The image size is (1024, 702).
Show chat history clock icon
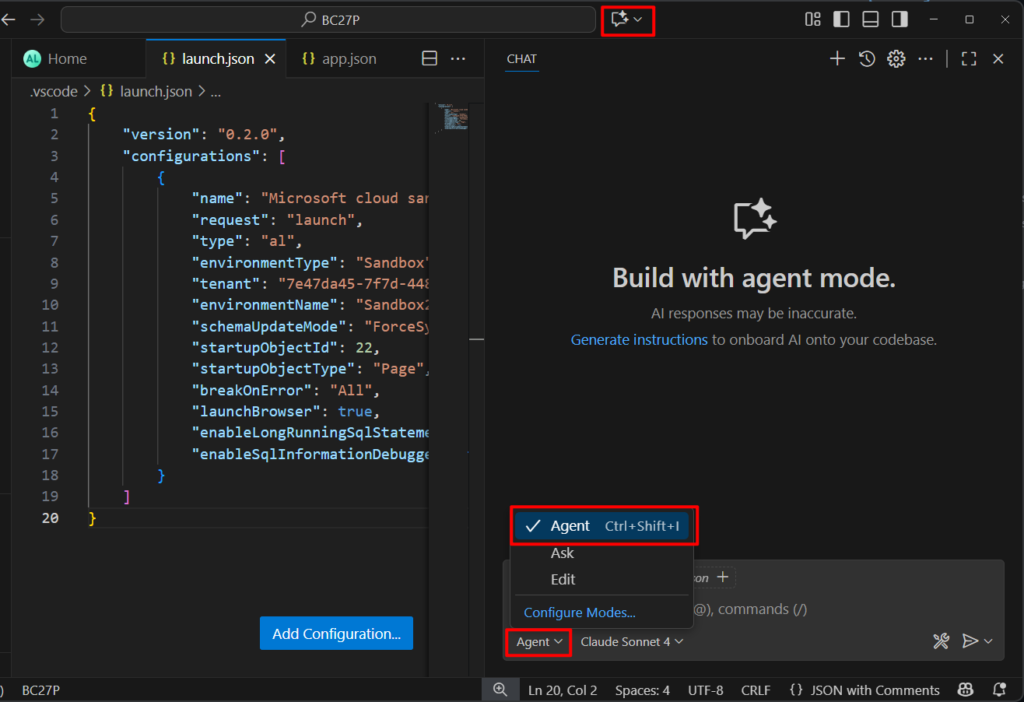point(867,59)
